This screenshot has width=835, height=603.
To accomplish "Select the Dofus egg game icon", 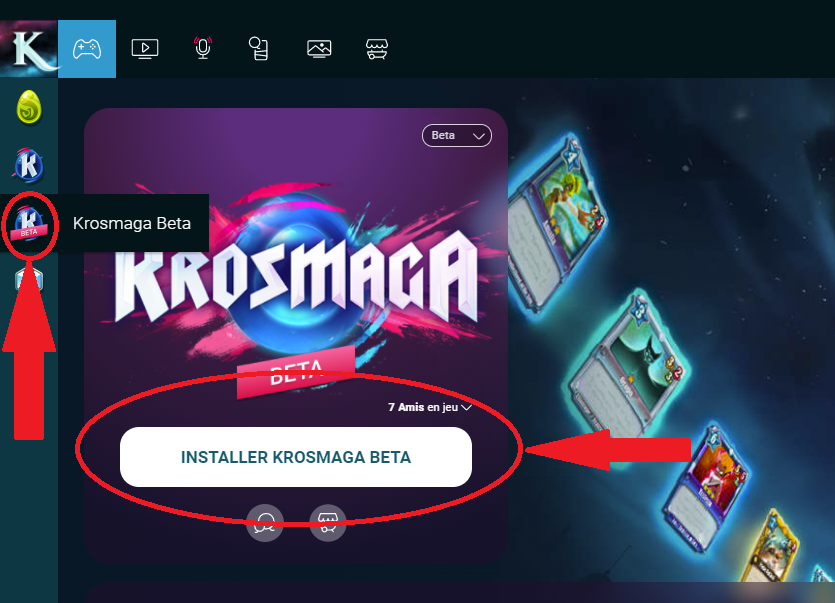I will [29, 107].
